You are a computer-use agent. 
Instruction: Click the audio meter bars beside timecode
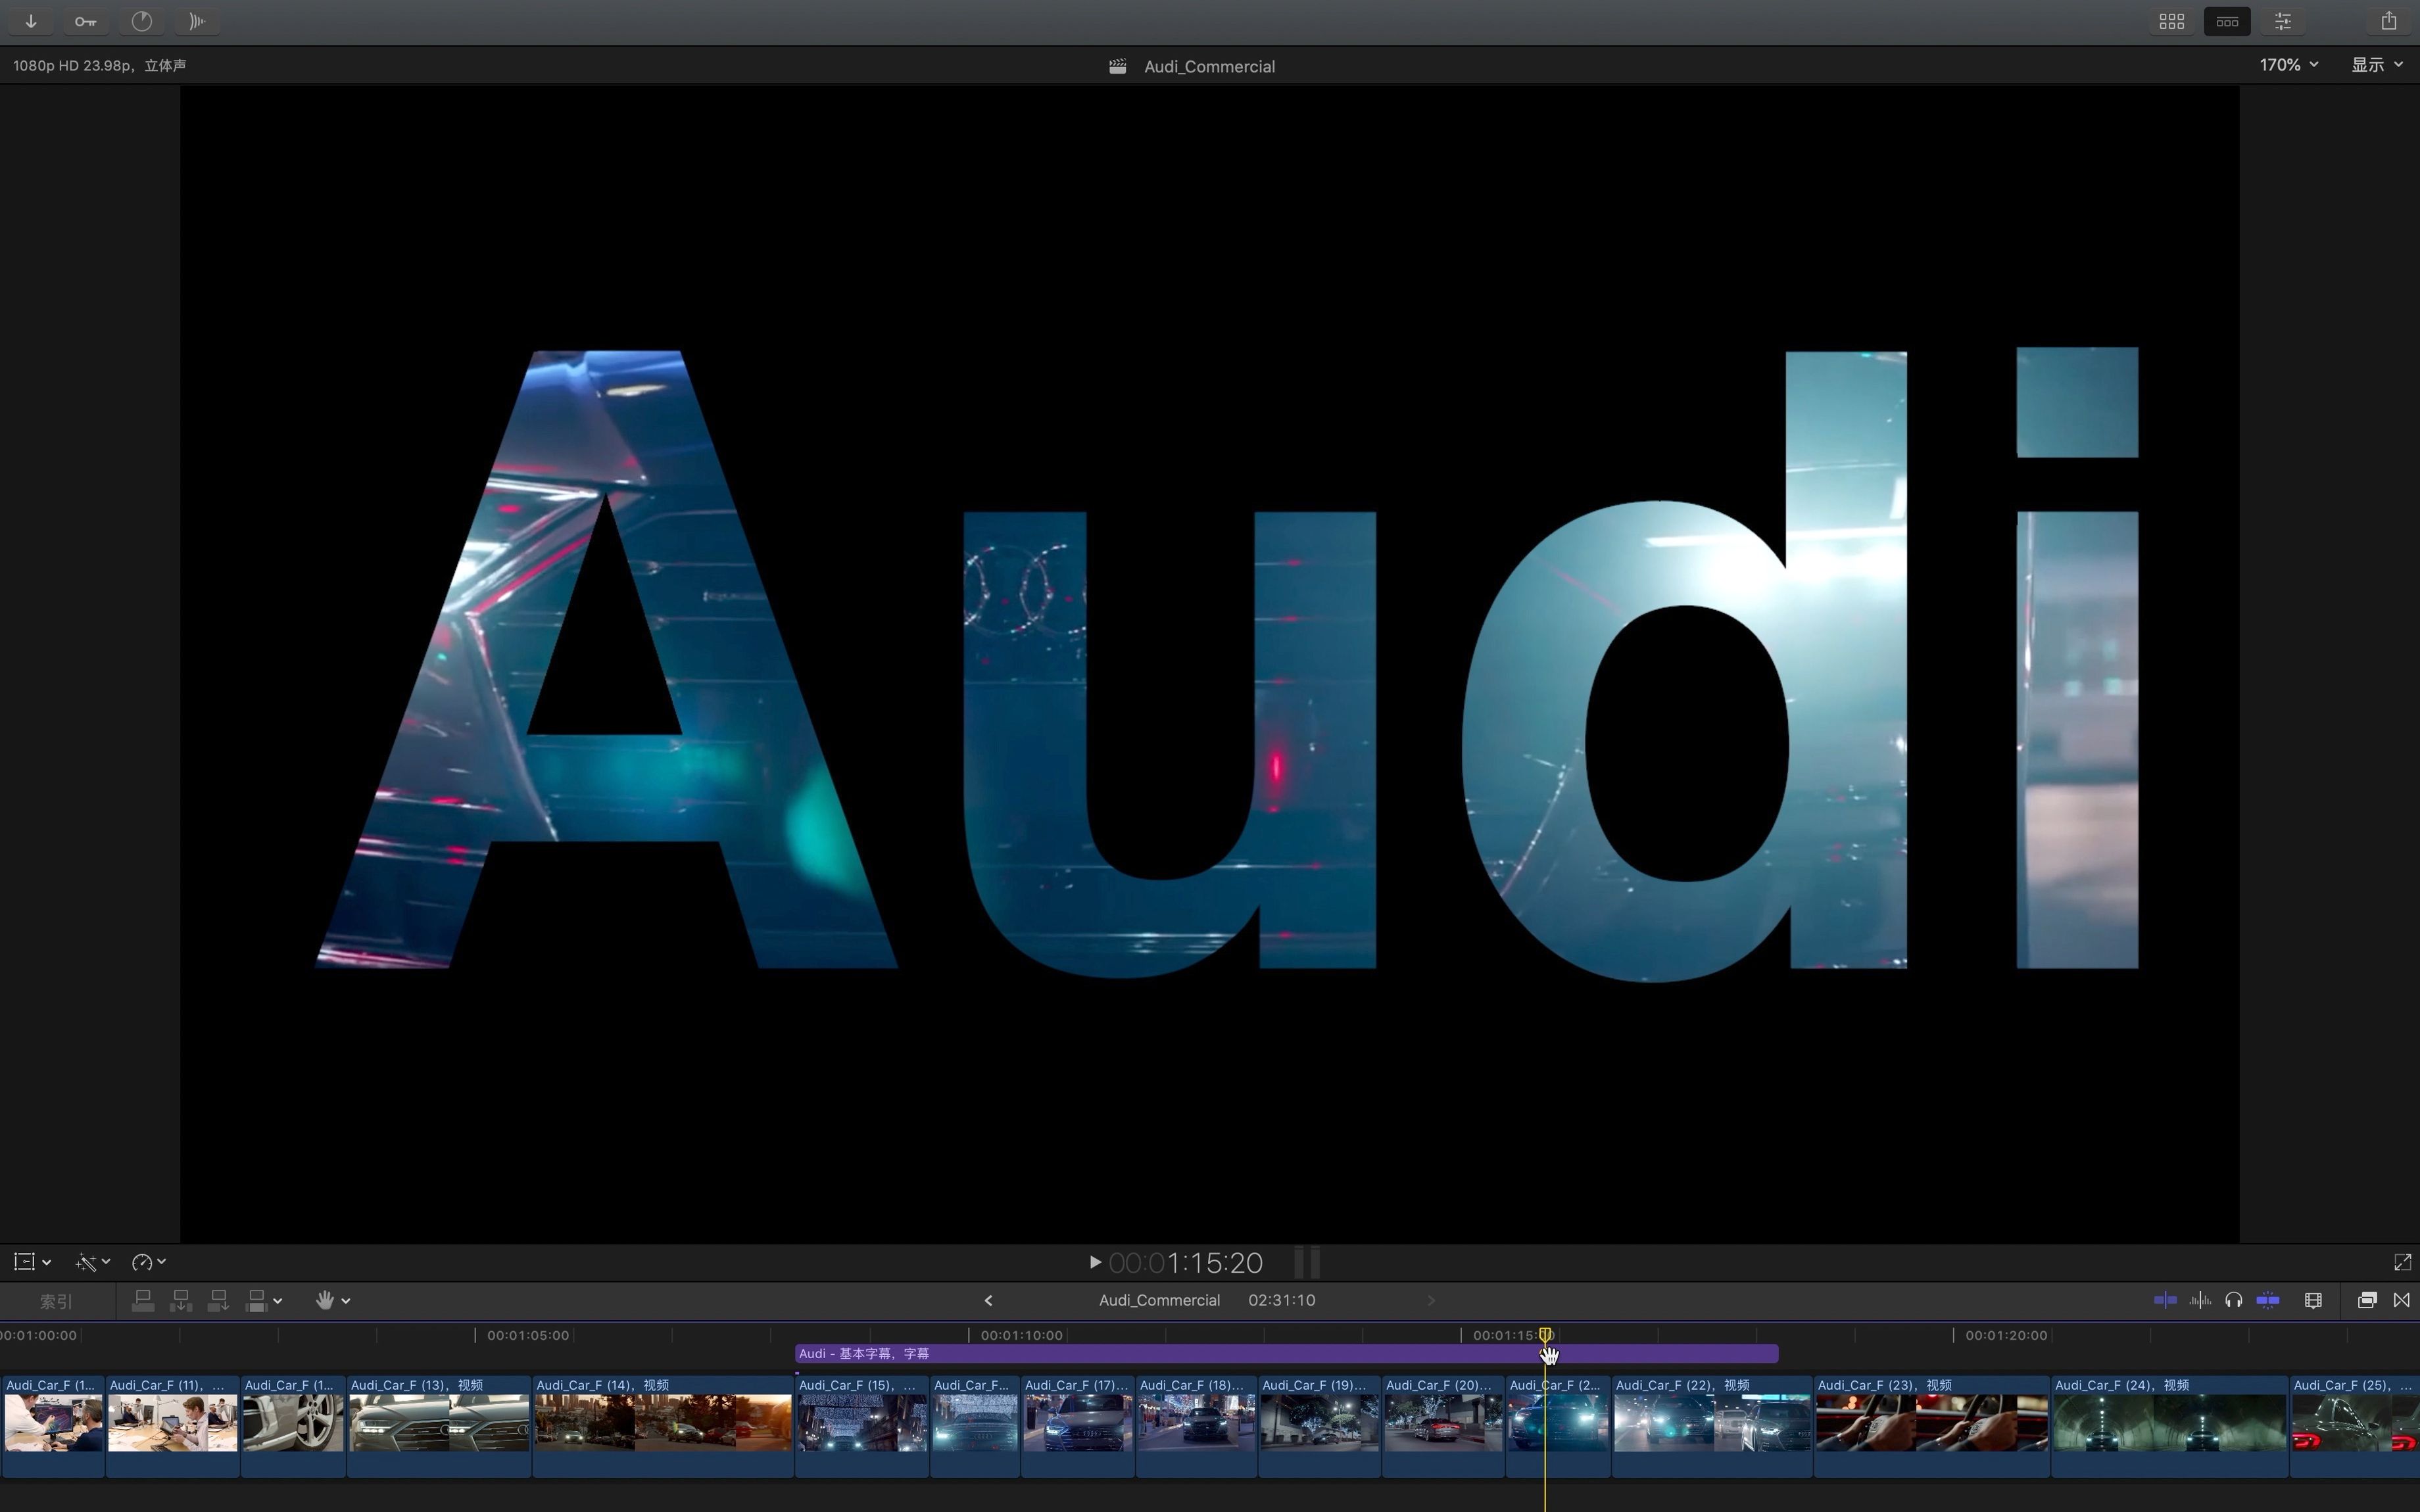pyautogui.click(x=1306, y=1262)
